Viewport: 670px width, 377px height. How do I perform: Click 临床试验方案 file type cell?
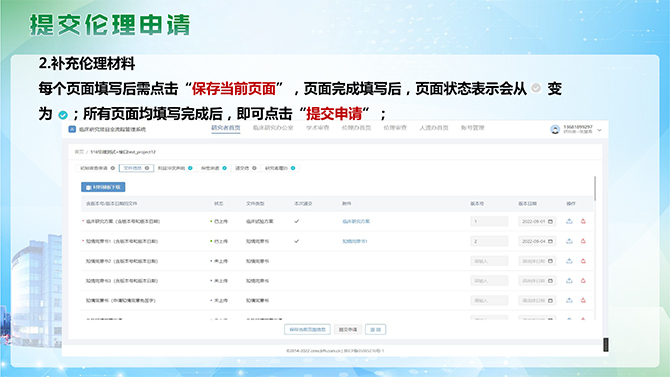(259, 221)
